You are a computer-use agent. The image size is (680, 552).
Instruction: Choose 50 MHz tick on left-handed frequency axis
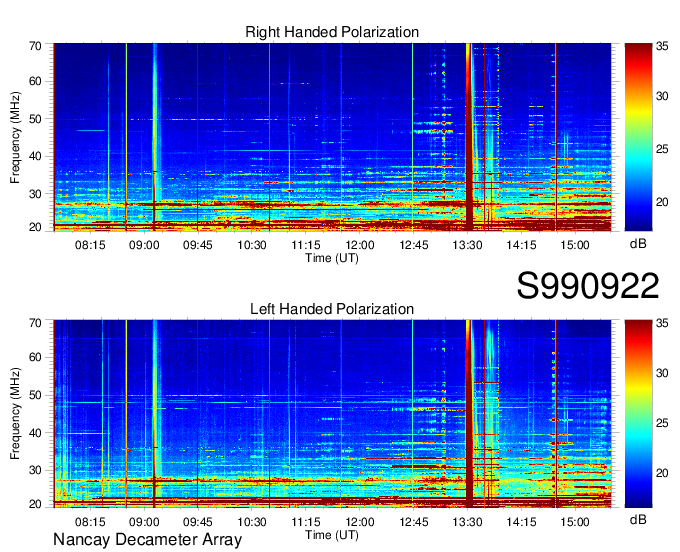point(35,395)
